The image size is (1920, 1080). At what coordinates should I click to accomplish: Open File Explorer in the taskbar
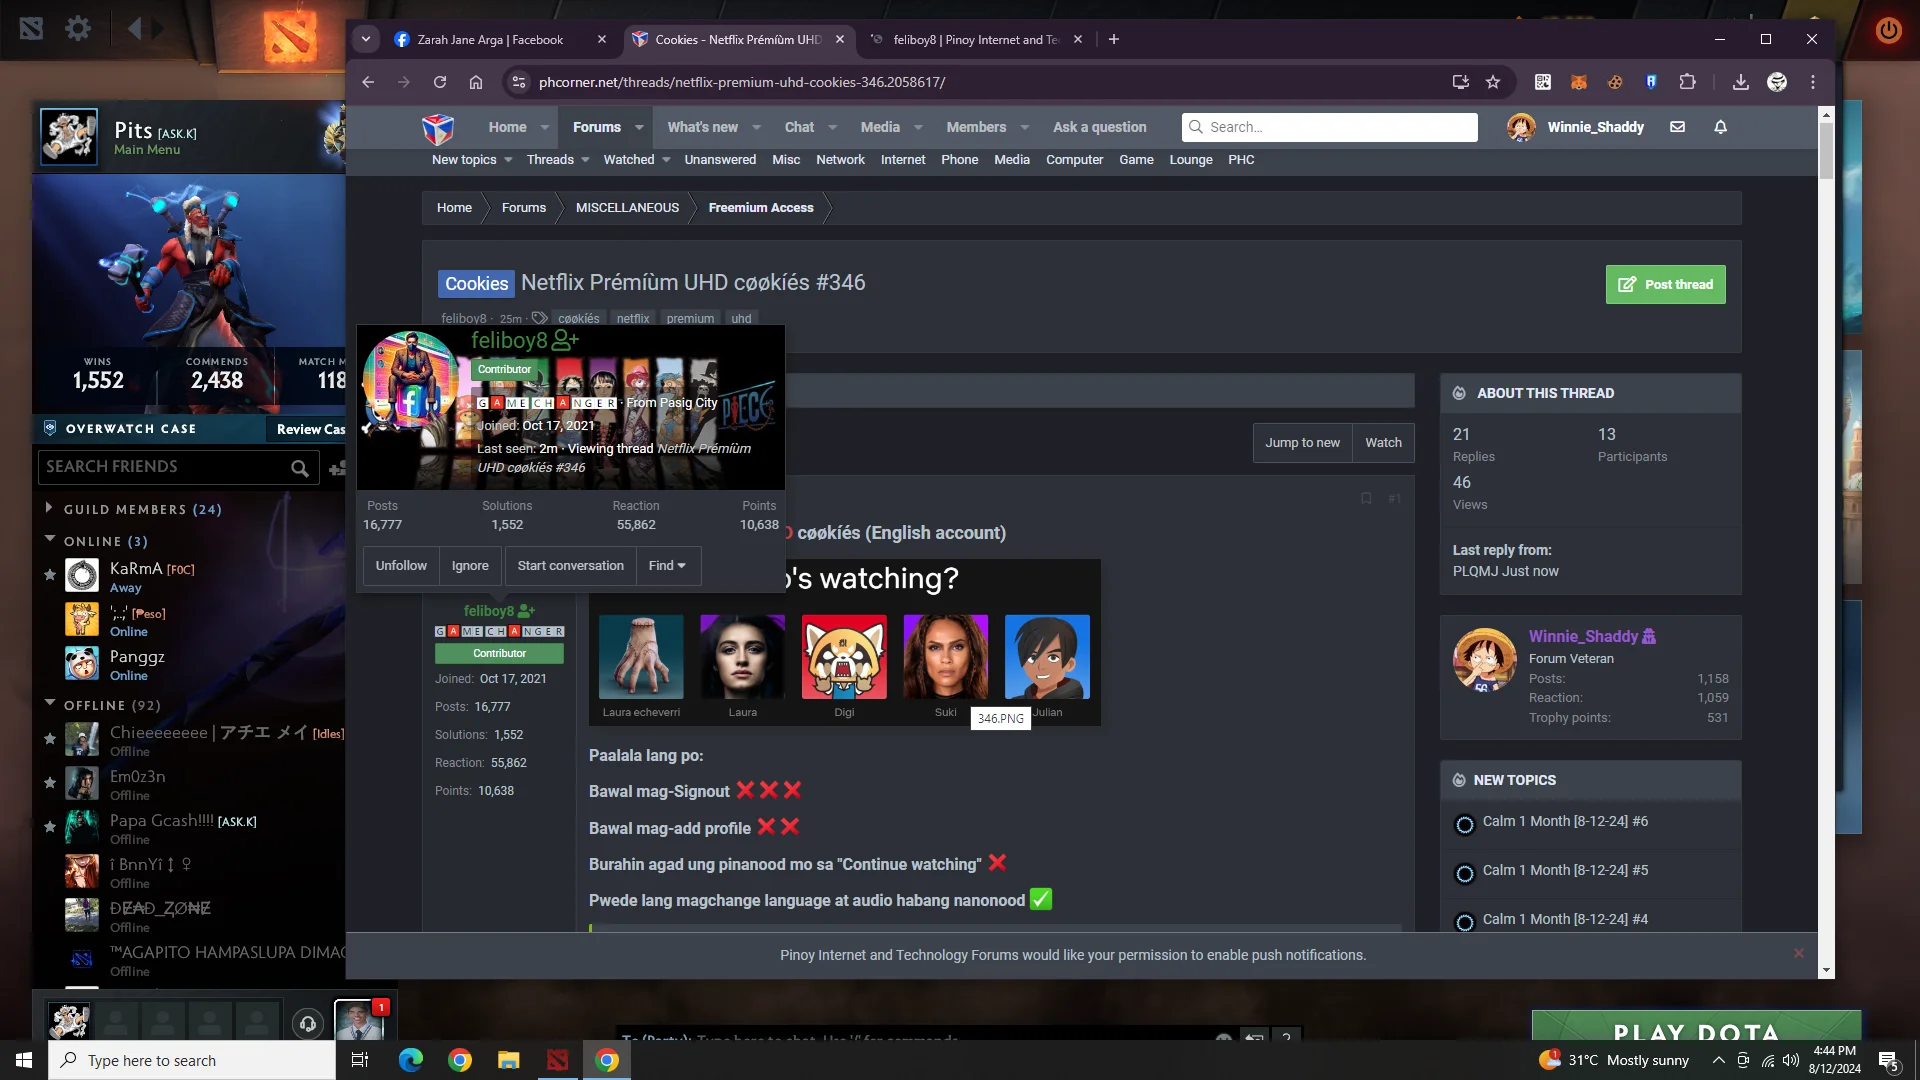(x=509, y=1060)
